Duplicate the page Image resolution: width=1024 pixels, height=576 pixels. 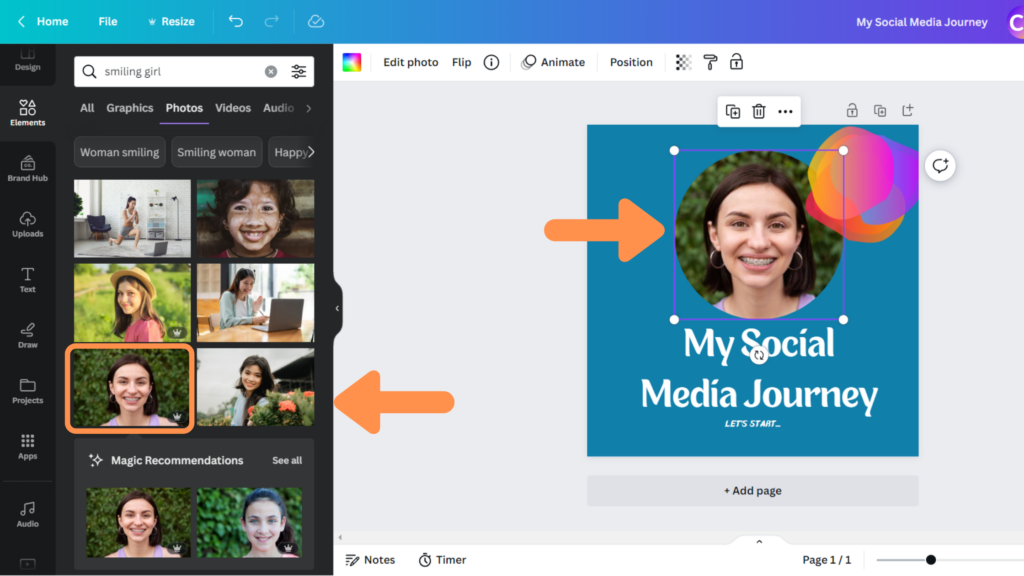tap(880, 110)
